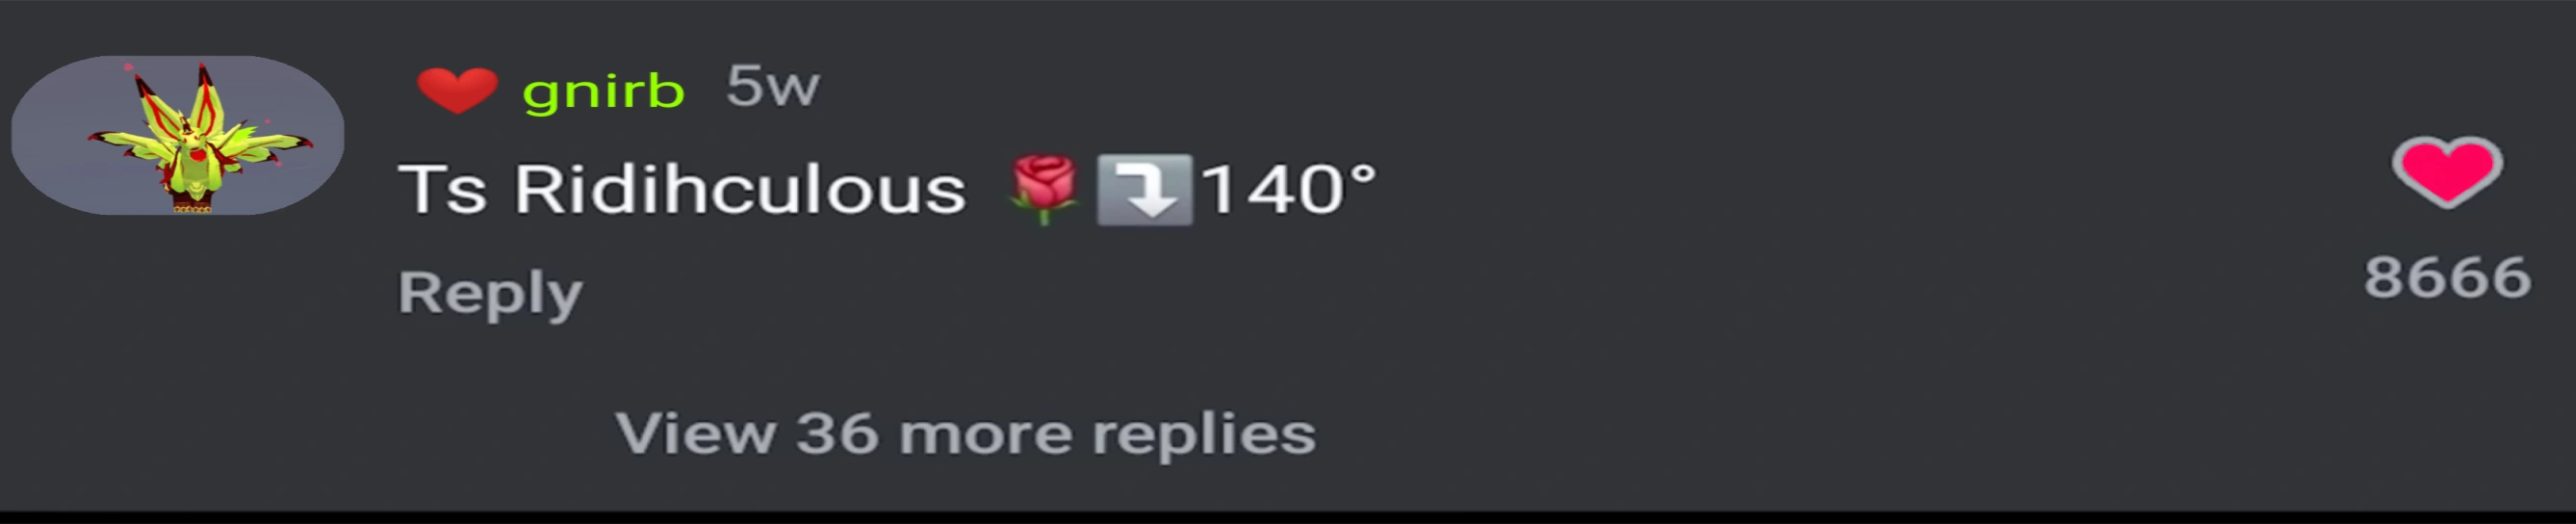The image size is (2576, 524).
Task: Click the downward arrow emoji in comment
Action: pyautogui.click(x=1144, y=189)
